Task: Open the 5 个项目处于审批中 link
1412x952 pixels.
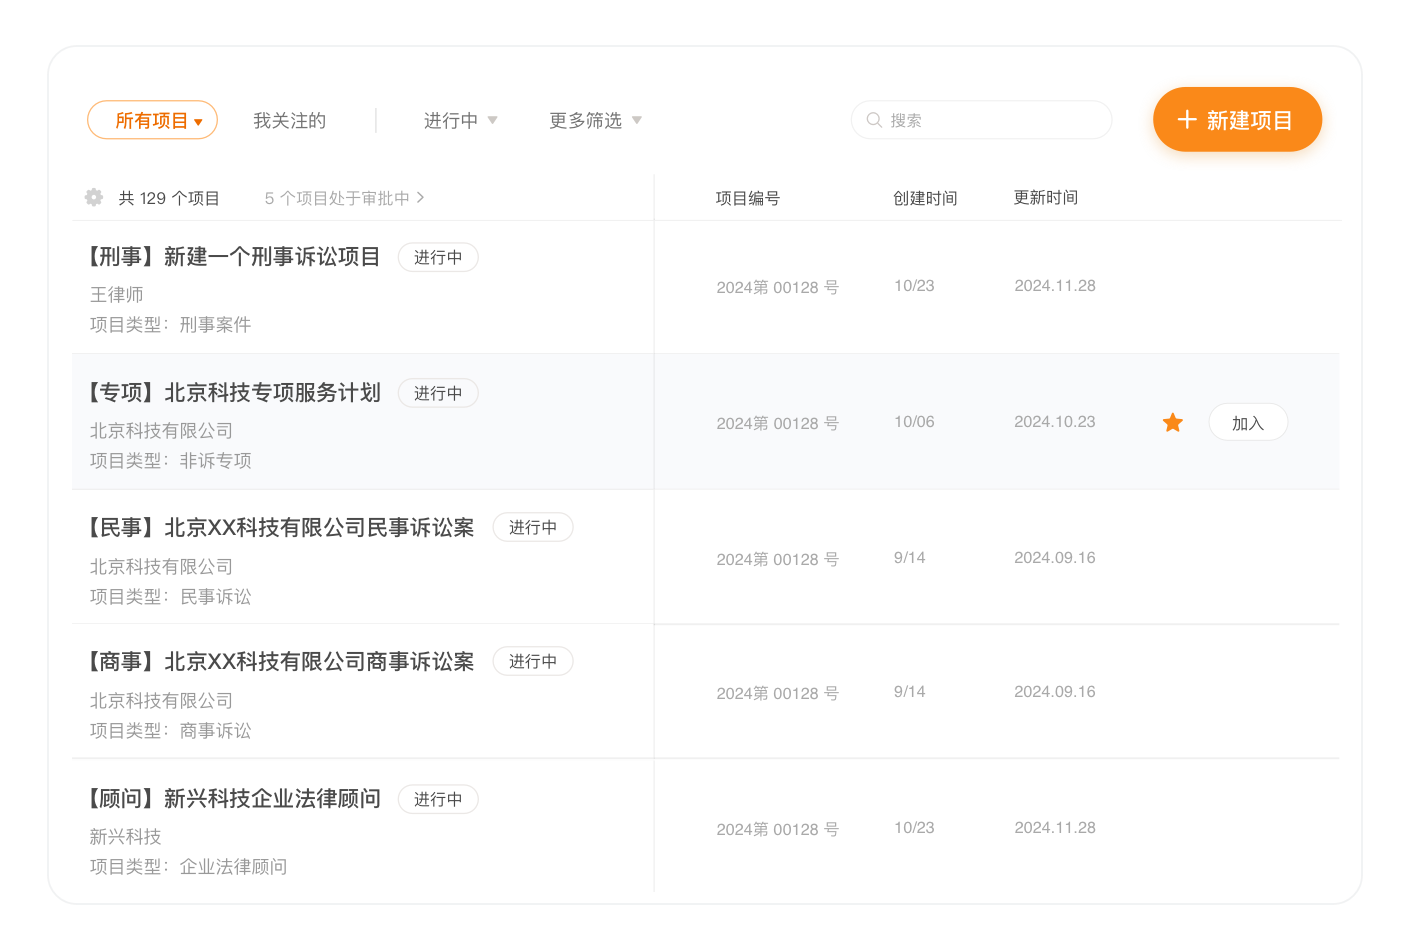Action: pyautogui.click(x=344, y=198)
